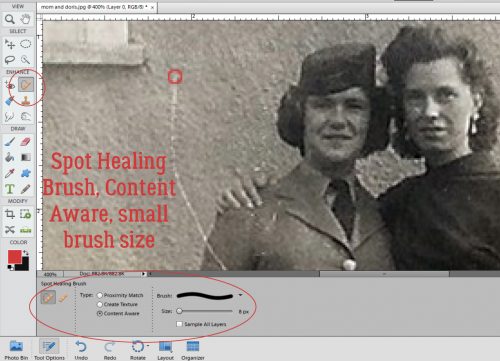Viewport: 500px width, 361px height.
Task: Select the Pencil tool
Action: pos(26,189)
